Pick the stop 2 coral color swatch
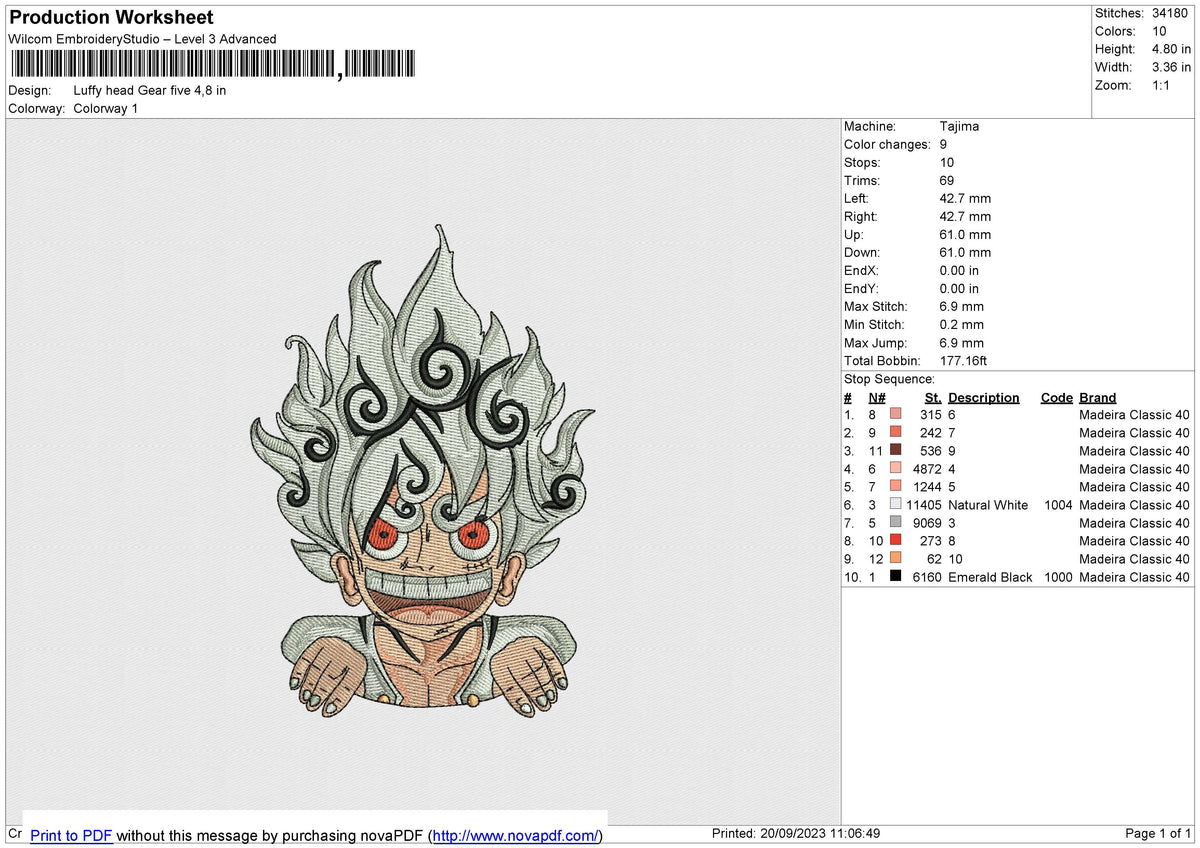 coord(895,432)
